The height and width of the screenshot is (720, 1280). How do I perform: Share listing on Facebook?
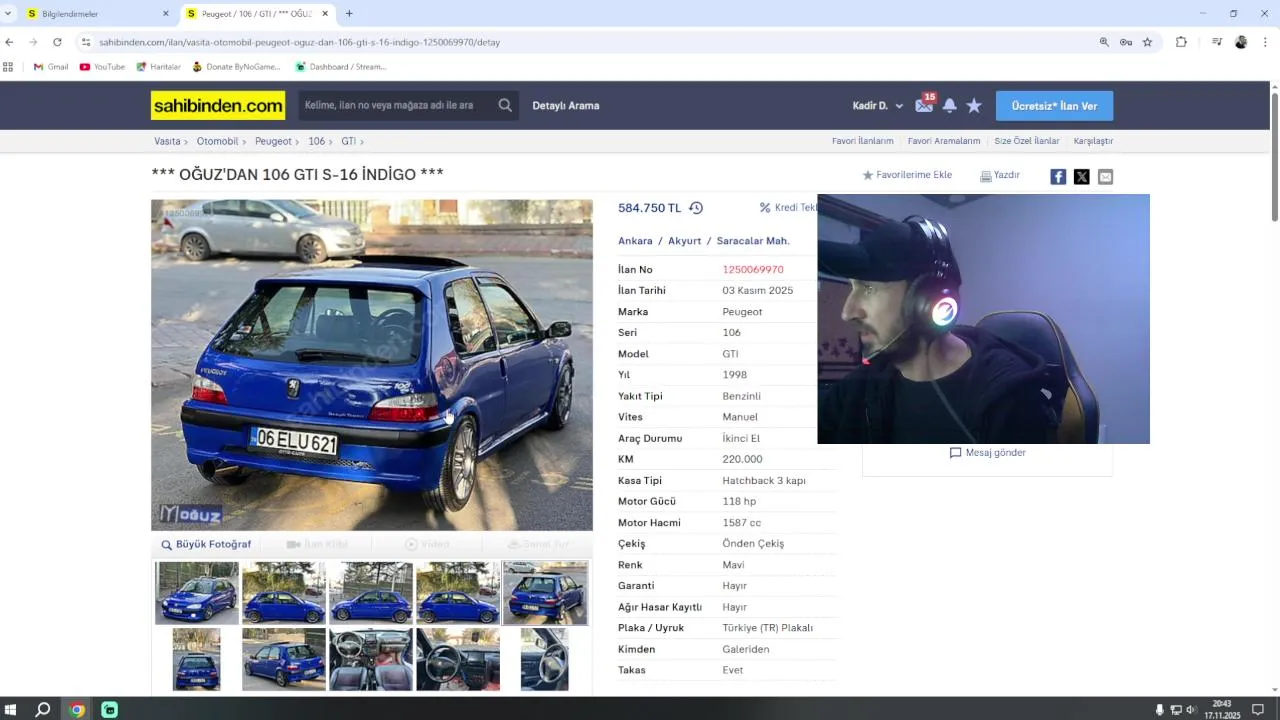coord(1058,176)
